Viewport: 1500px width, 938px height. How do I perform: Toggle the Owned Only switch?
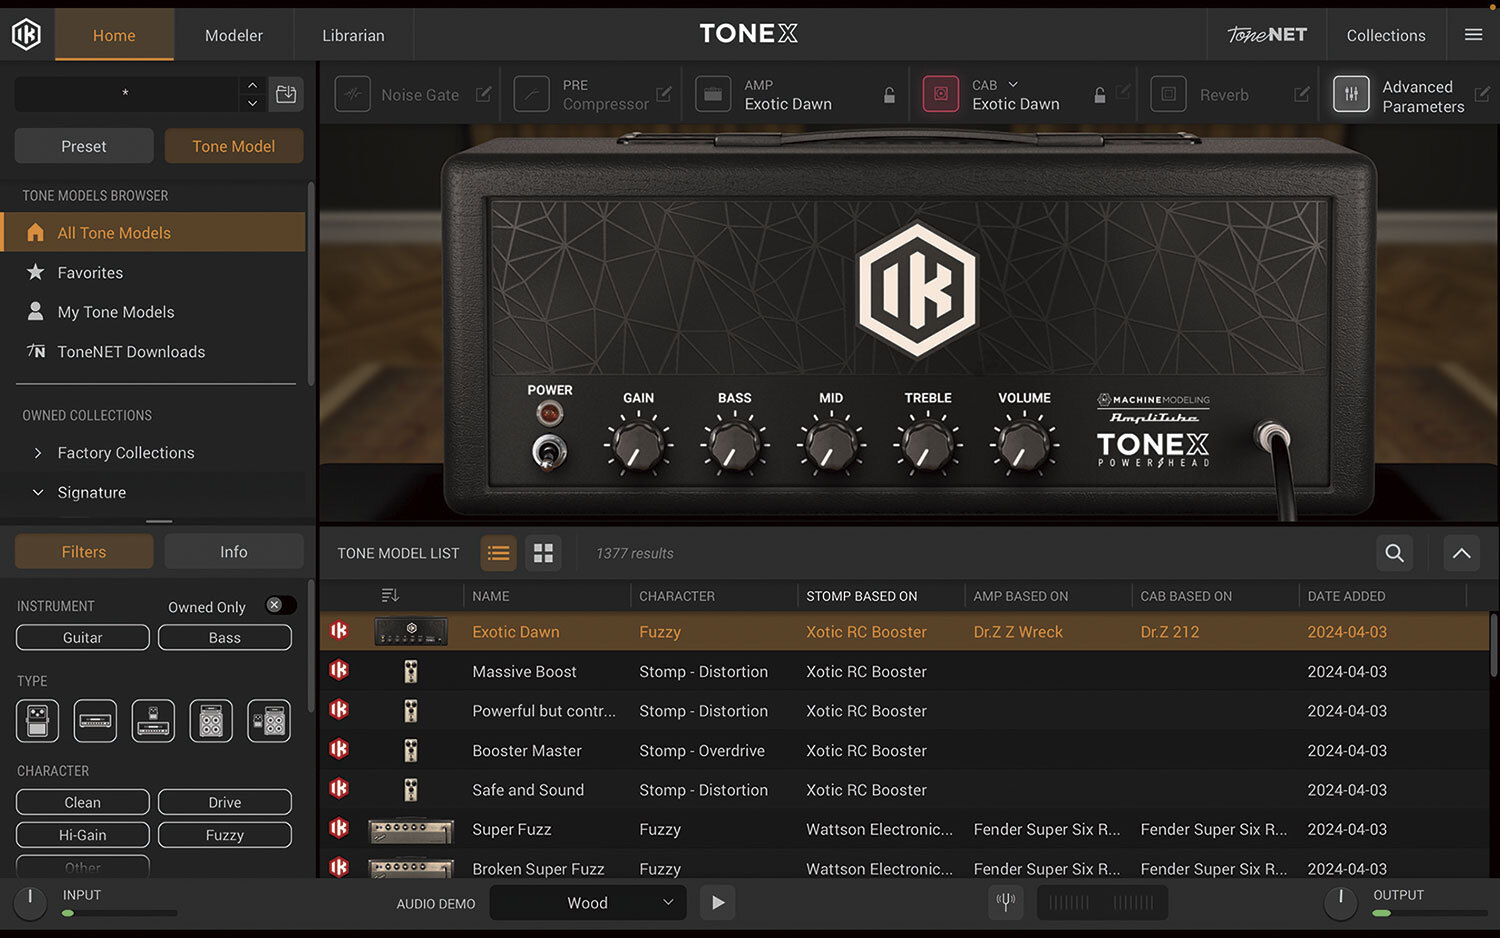pyautogui.click(x=281, y=605)
